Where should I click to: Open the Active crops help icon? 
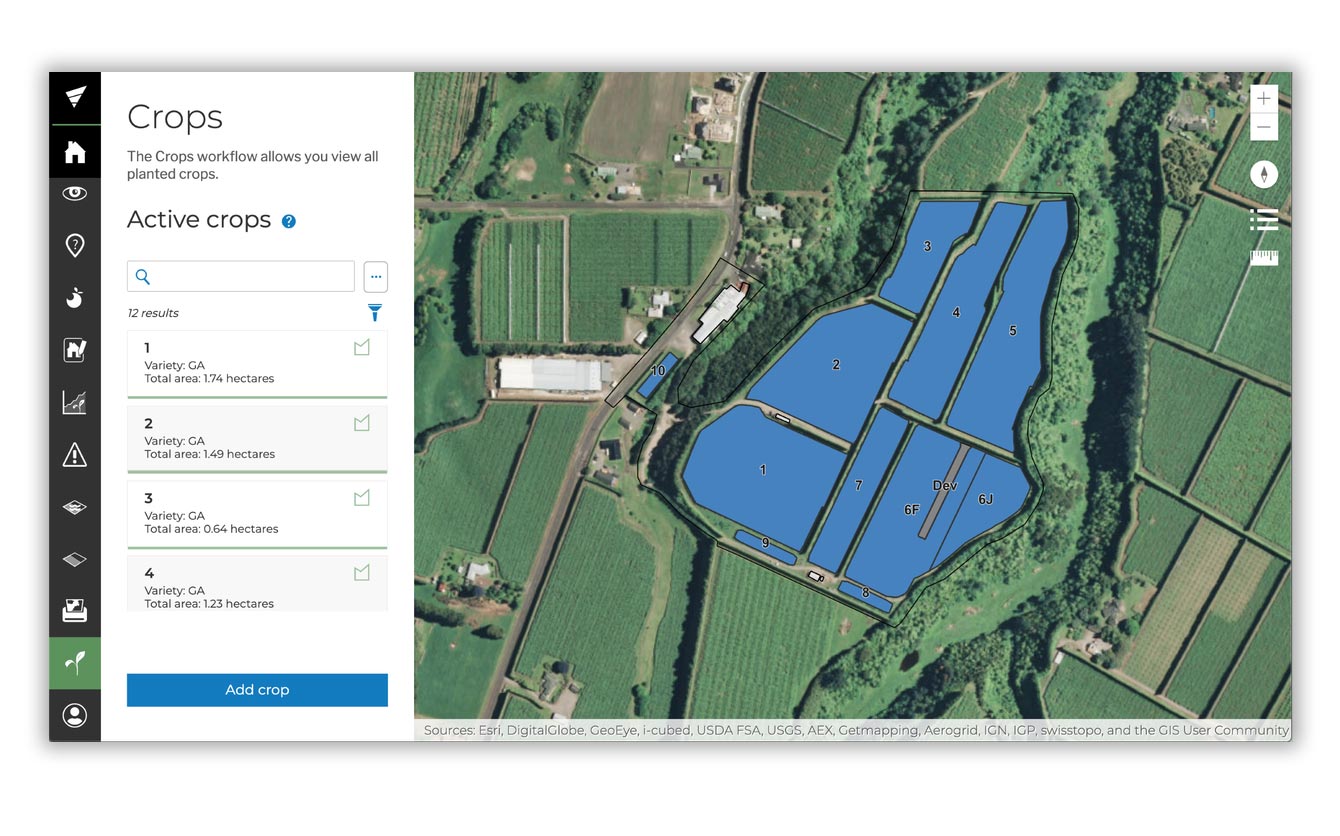[289, 221]
